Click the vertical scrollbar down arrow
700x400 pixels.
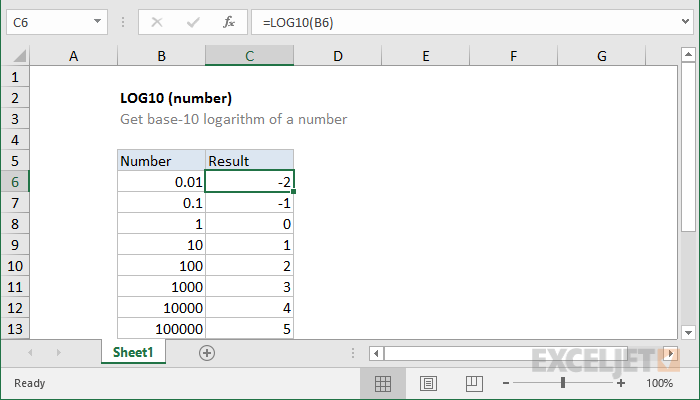coord(689,332)
